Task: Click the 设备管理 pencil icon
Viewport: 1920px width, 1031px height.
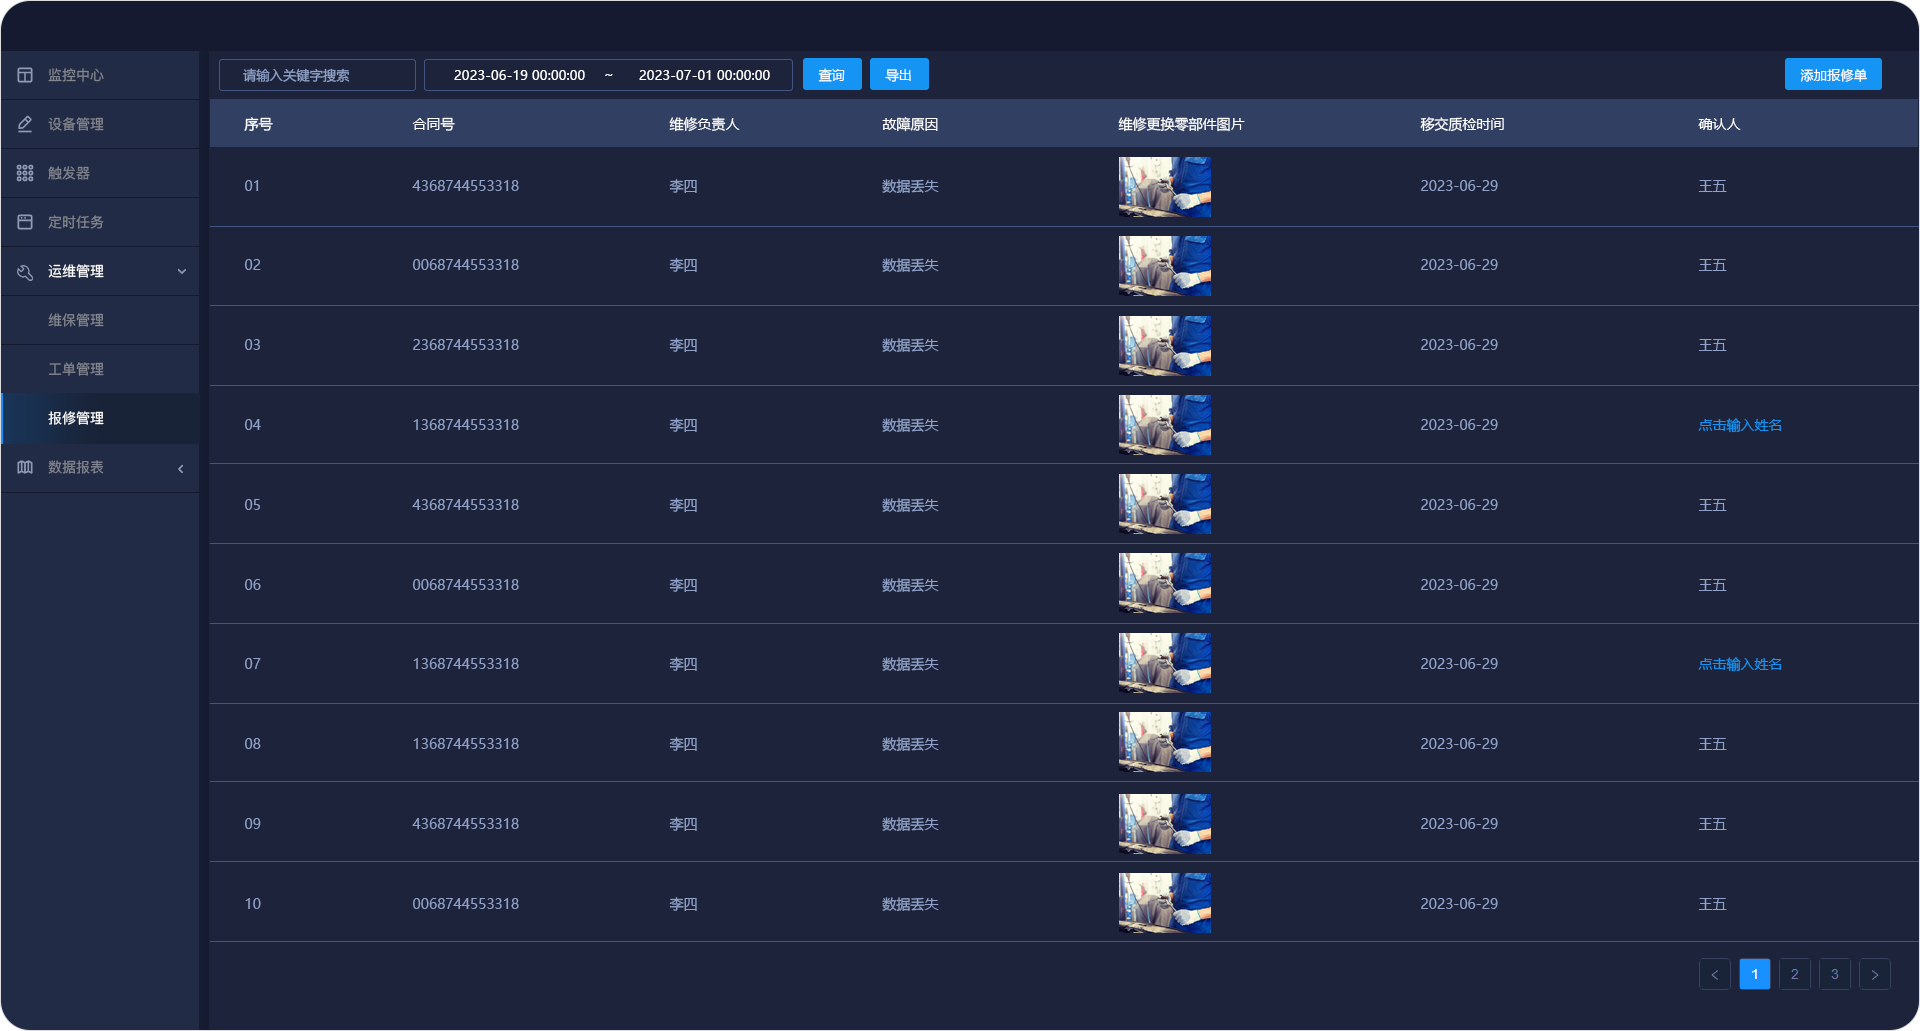Action: [x=25, y=124]
